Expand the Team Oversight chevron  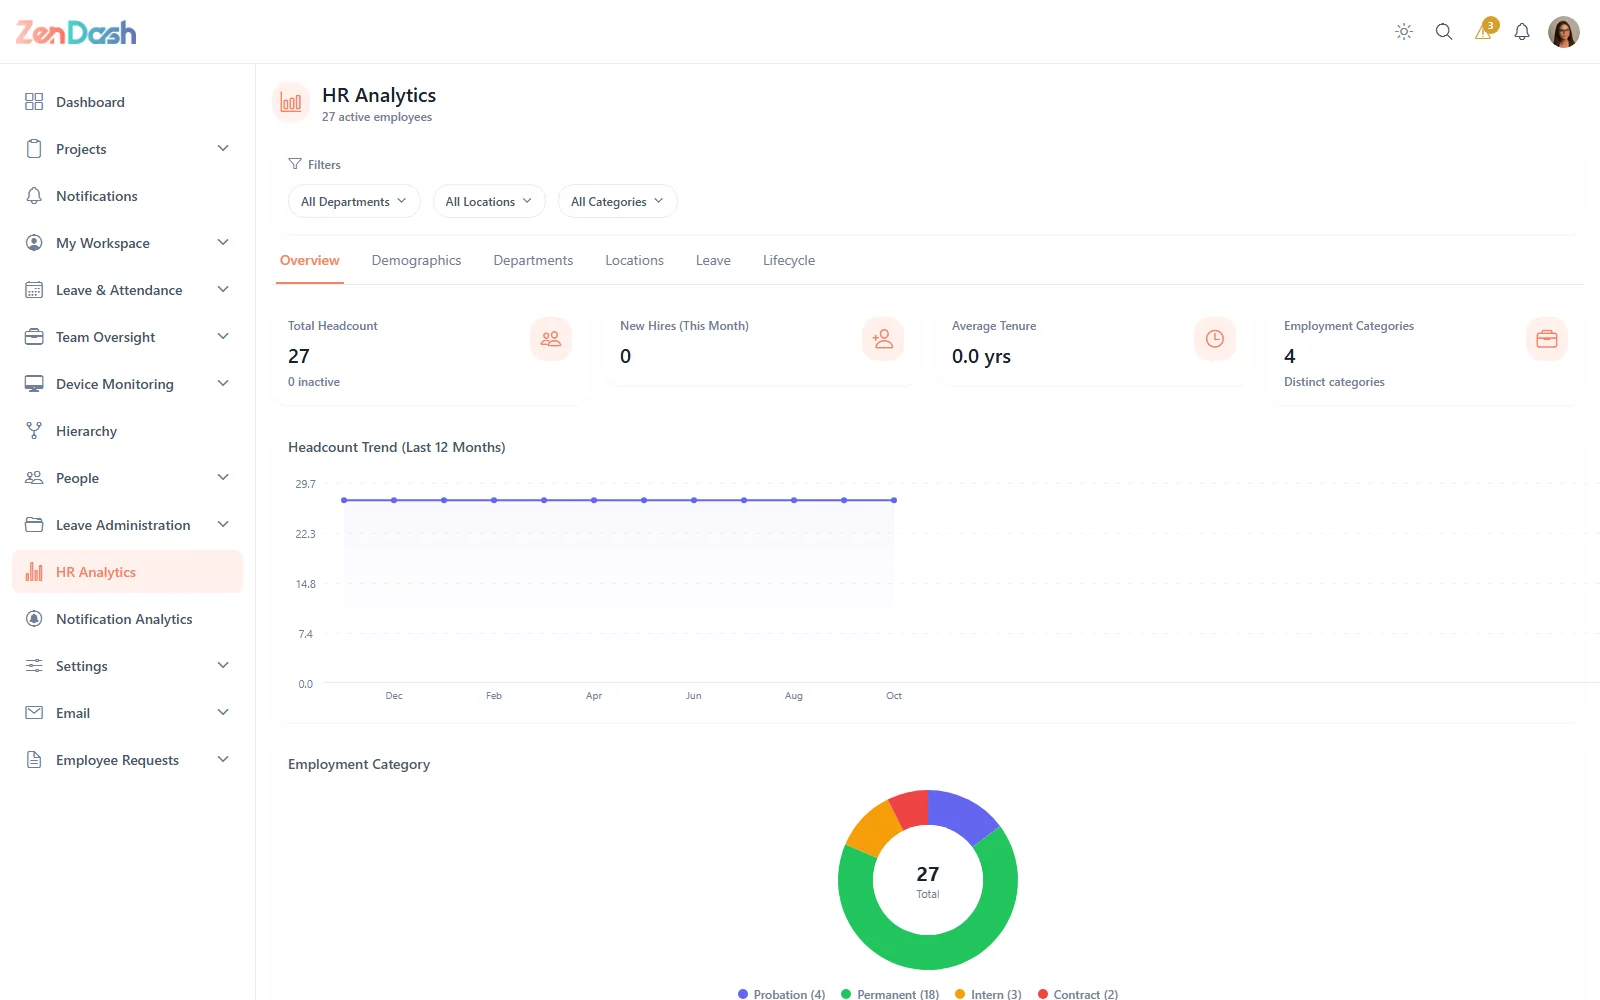click(223, 337)
